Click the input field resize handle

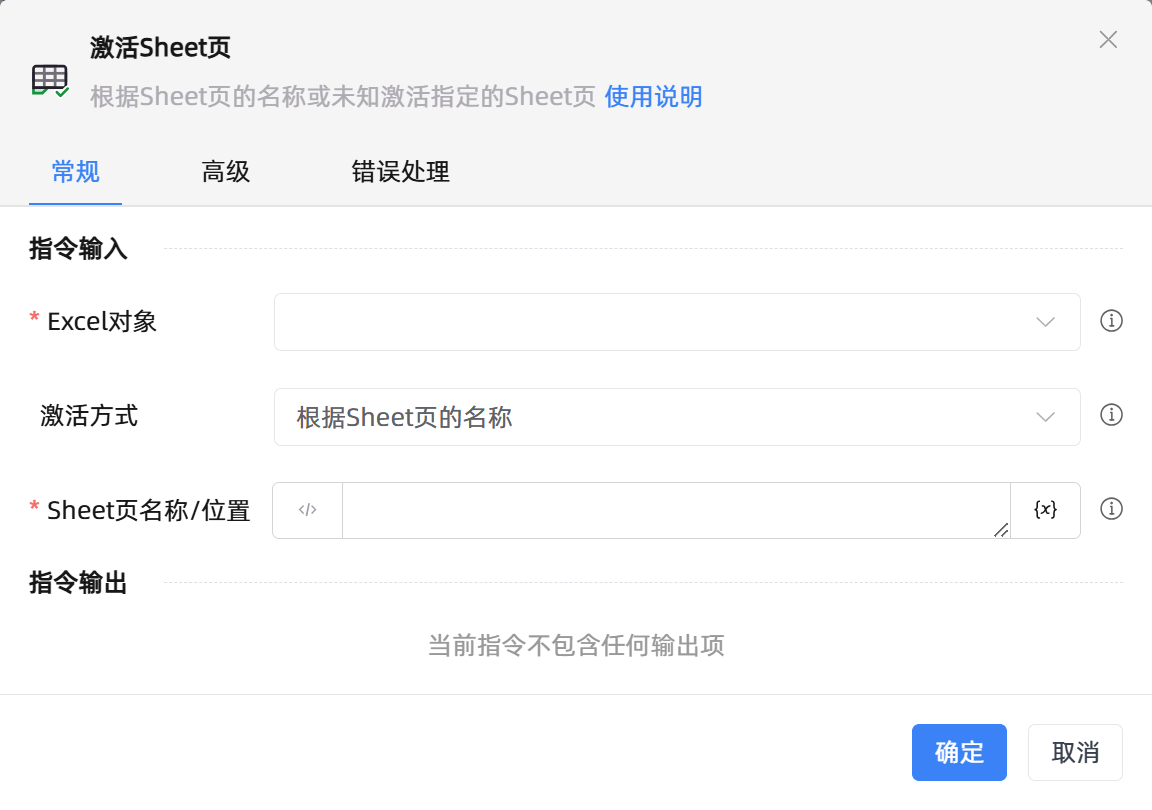click(1001, 530)
